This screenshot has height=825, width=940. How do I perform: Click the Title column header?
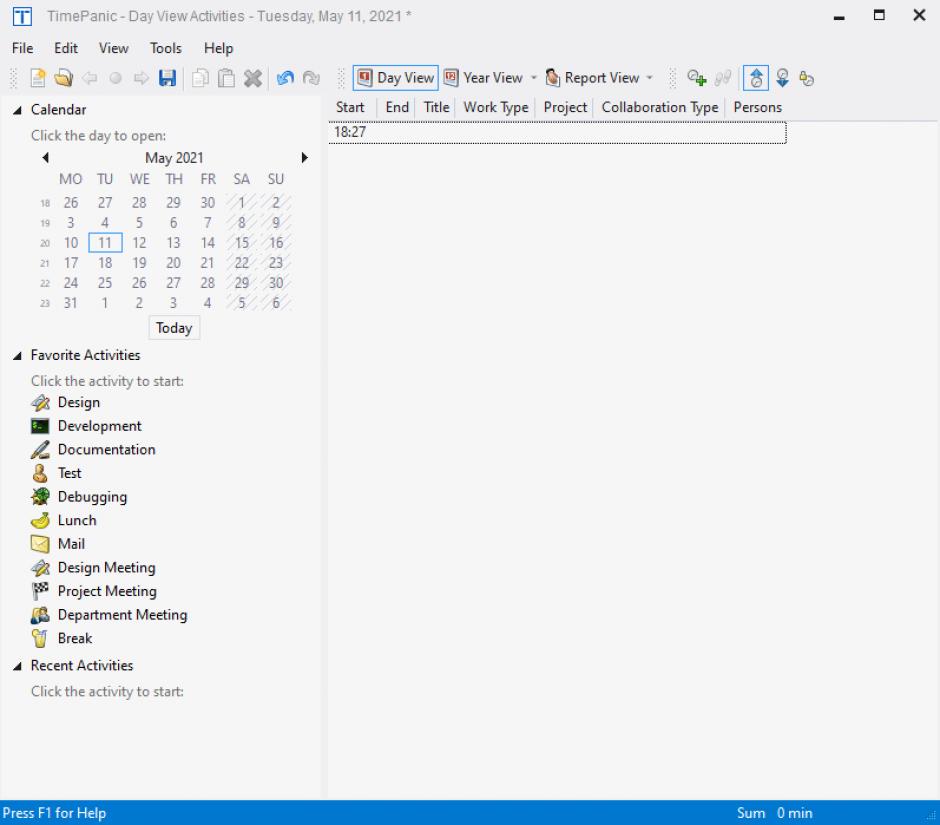pos(436,107)
